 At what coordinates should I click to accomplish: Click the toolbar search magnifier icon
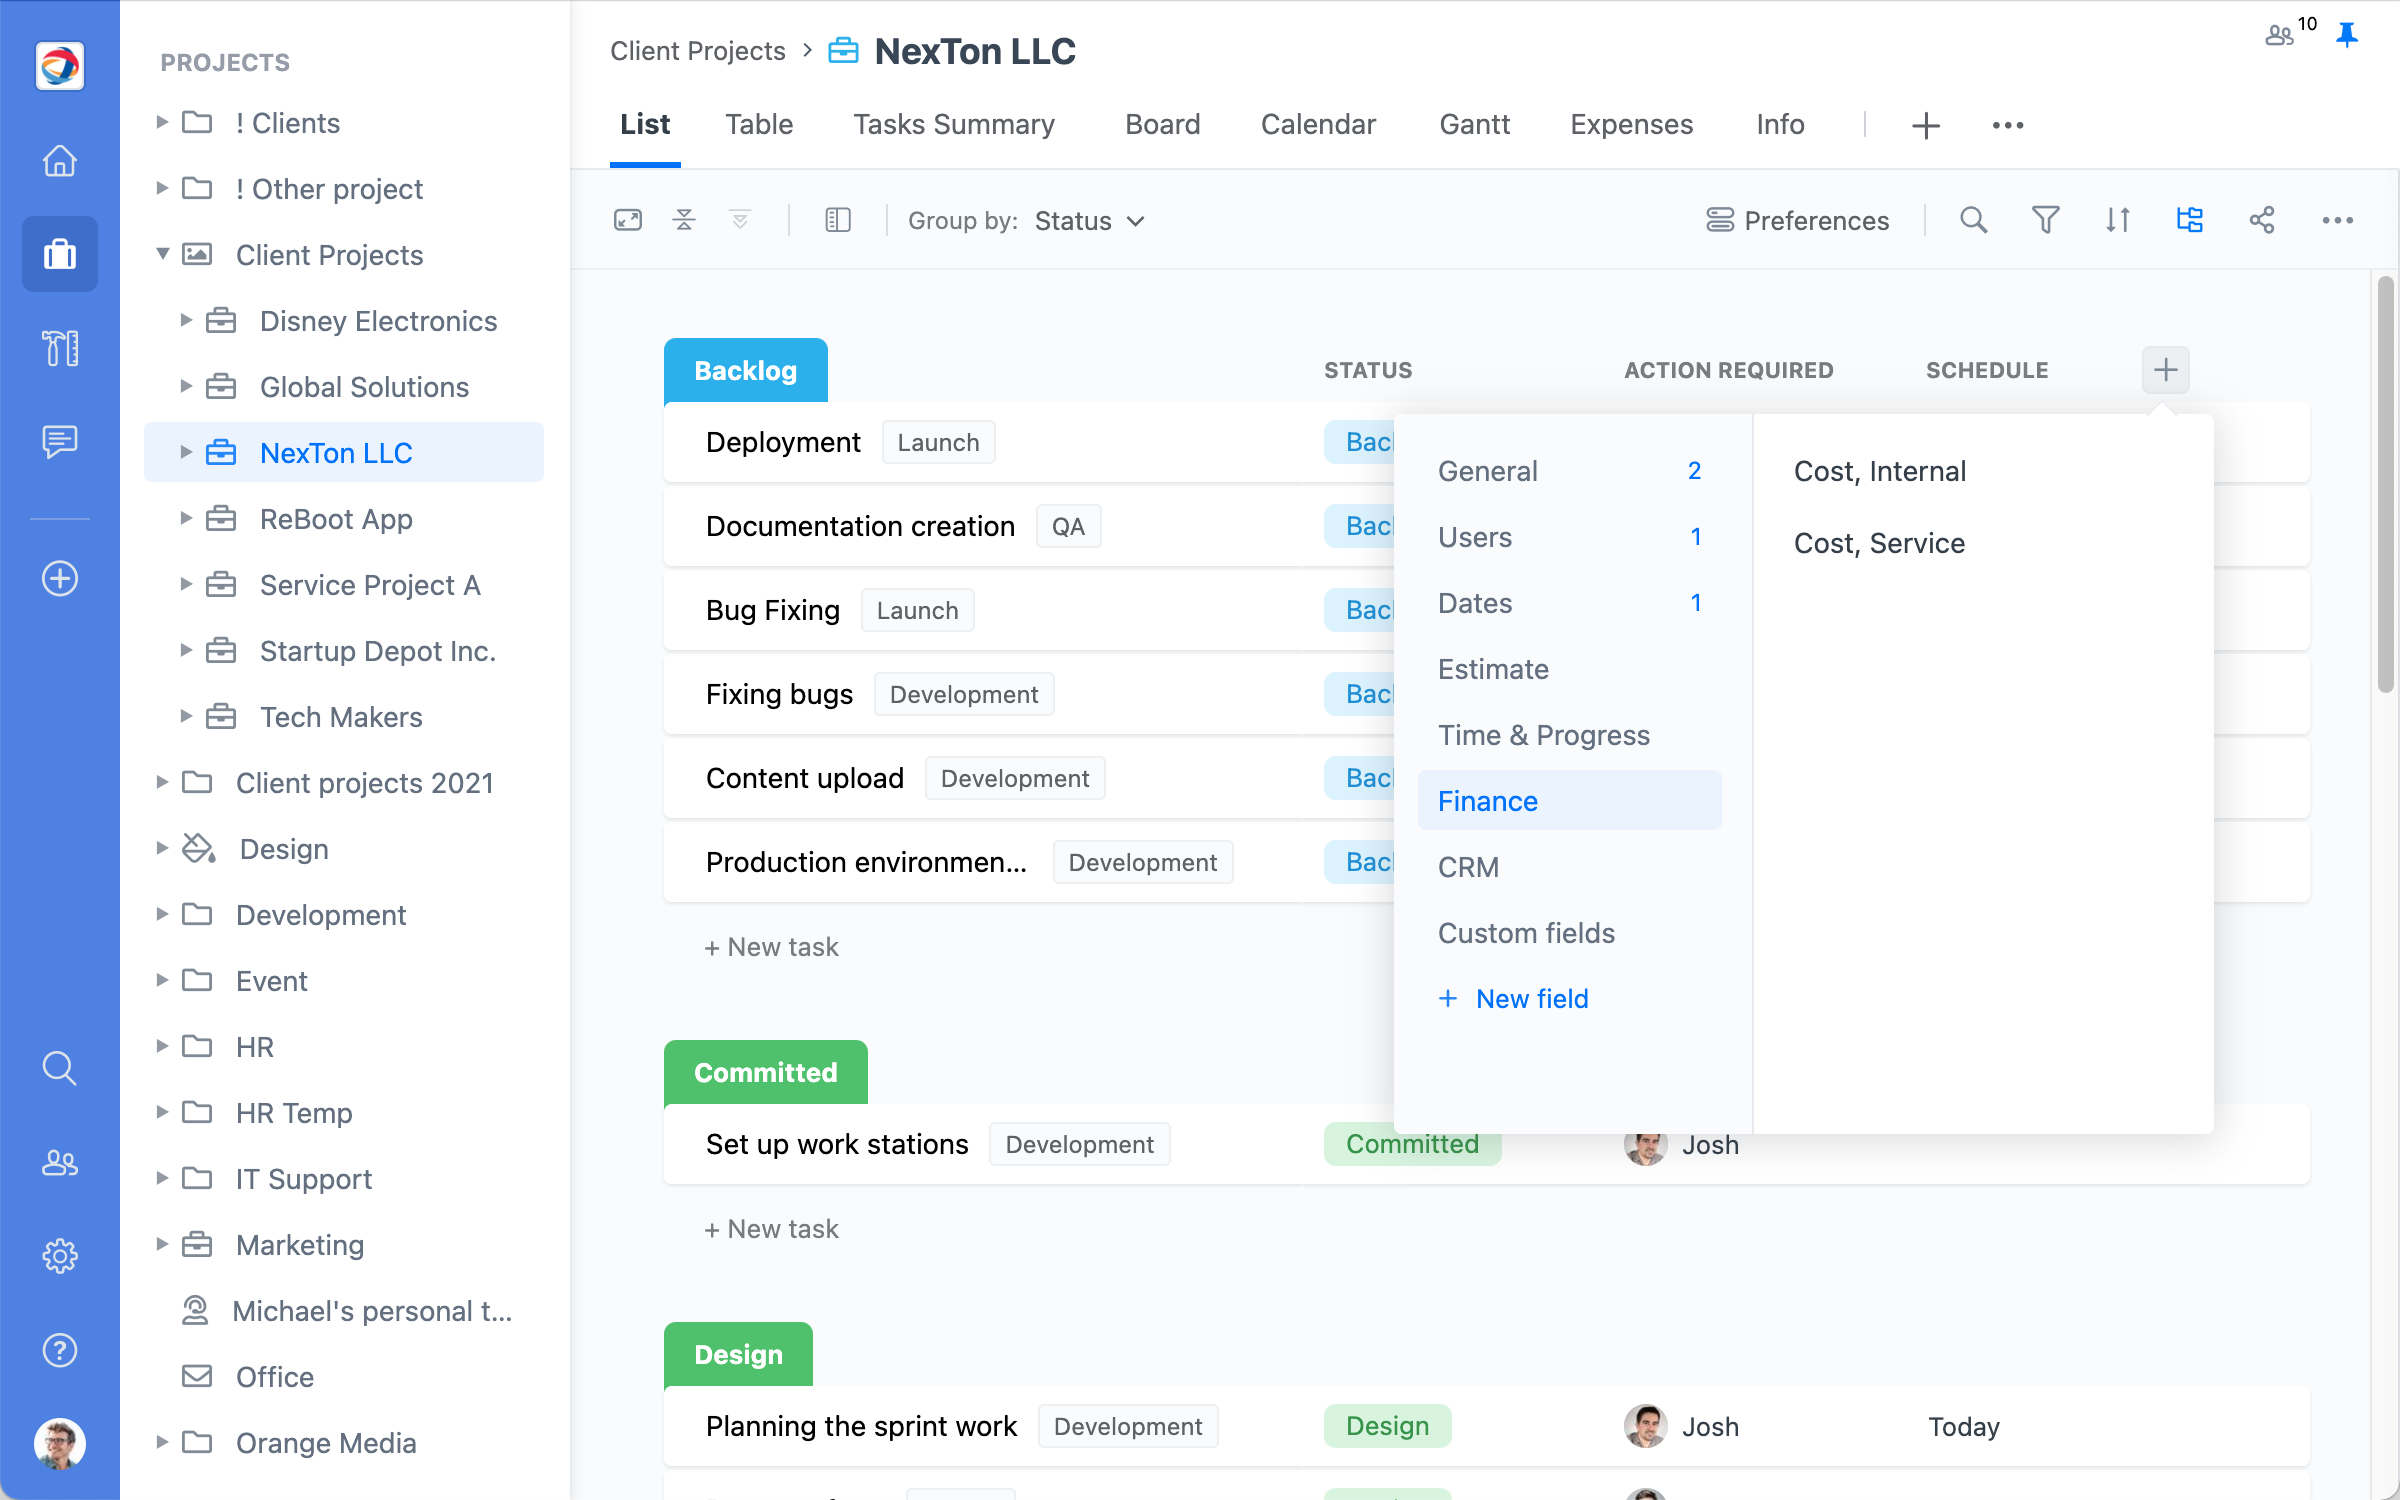pyautogui.click(x=1973, y=220)
